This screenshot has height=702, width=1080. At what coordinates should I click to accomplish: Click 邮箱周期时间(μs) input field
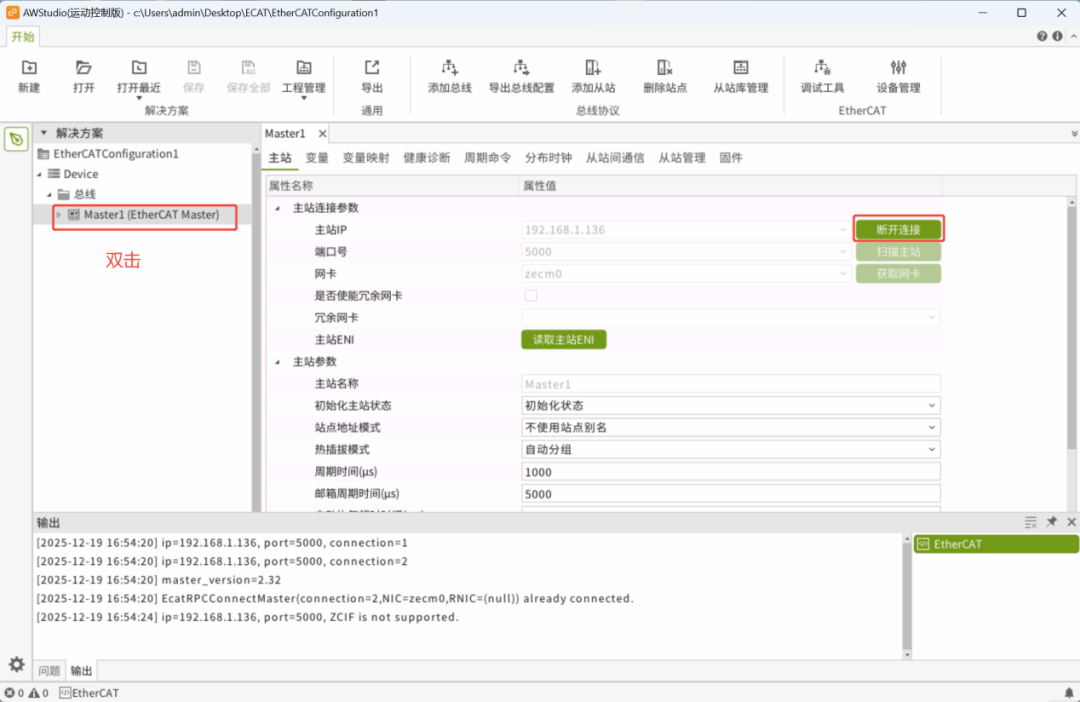pos(731,494)
